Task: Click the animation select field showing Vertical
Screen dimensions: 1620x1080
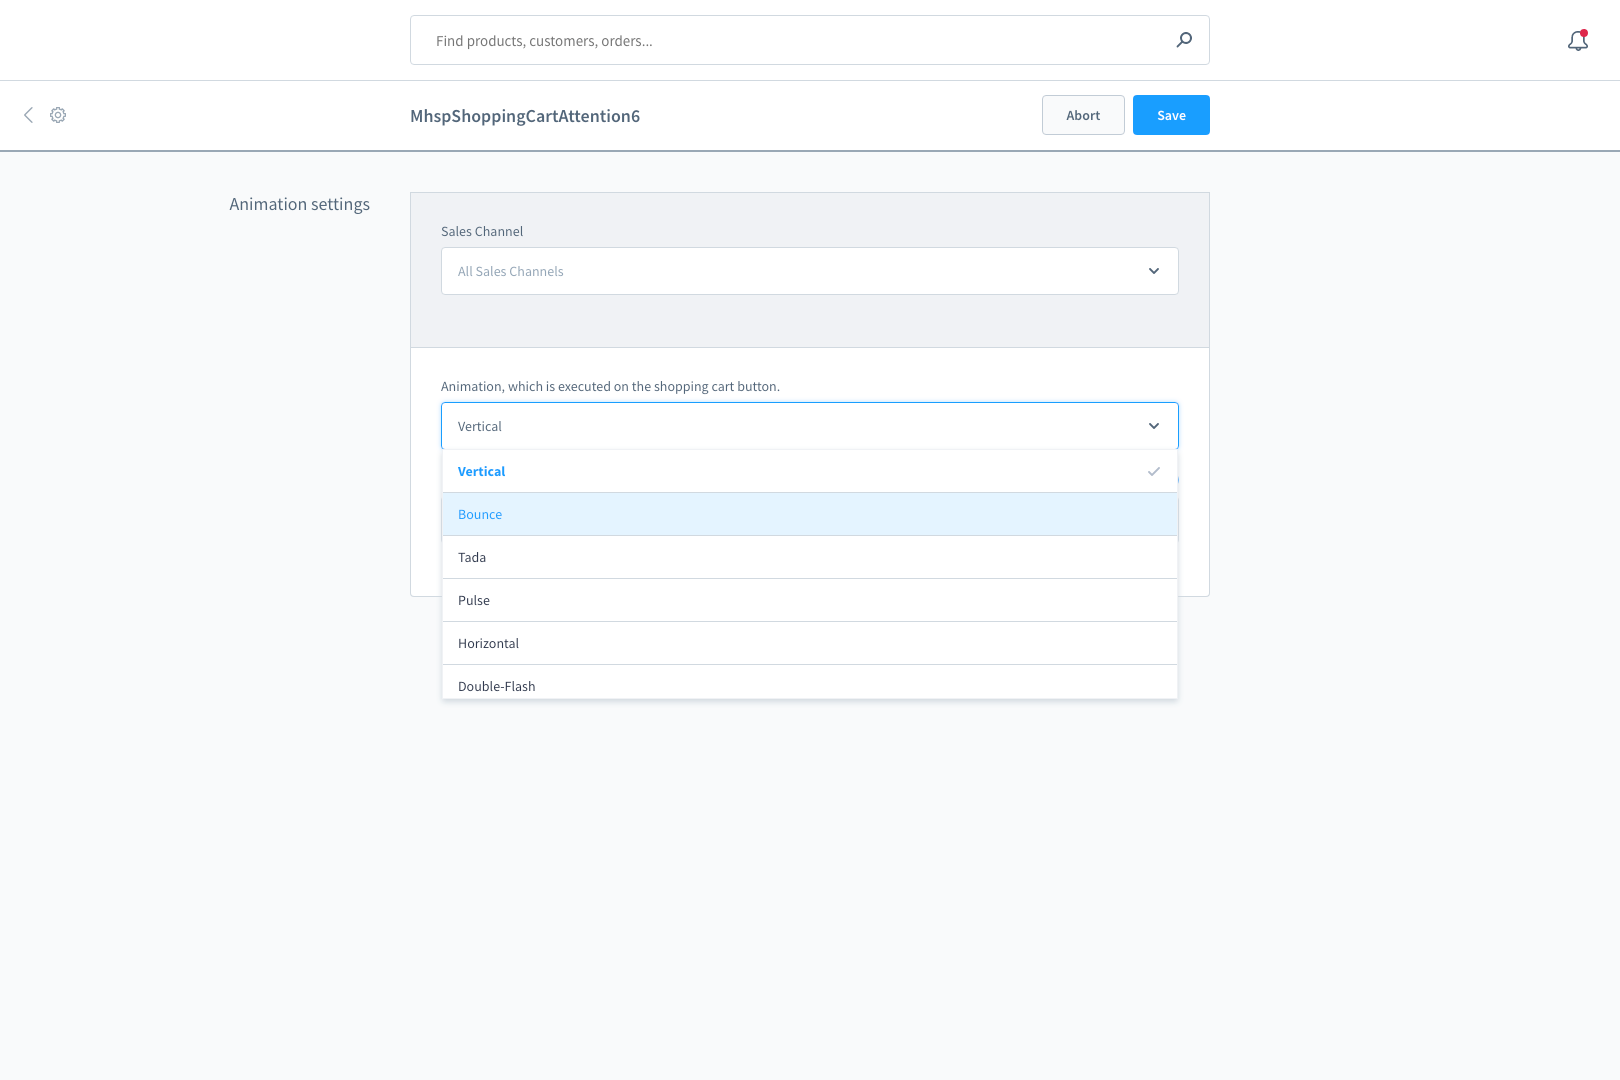Action: click(x=790, y=426)
